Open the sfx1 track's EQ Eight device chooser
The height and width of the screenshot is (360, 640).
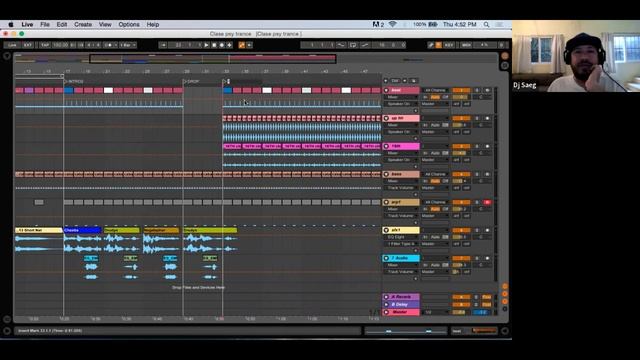(401, 237)
